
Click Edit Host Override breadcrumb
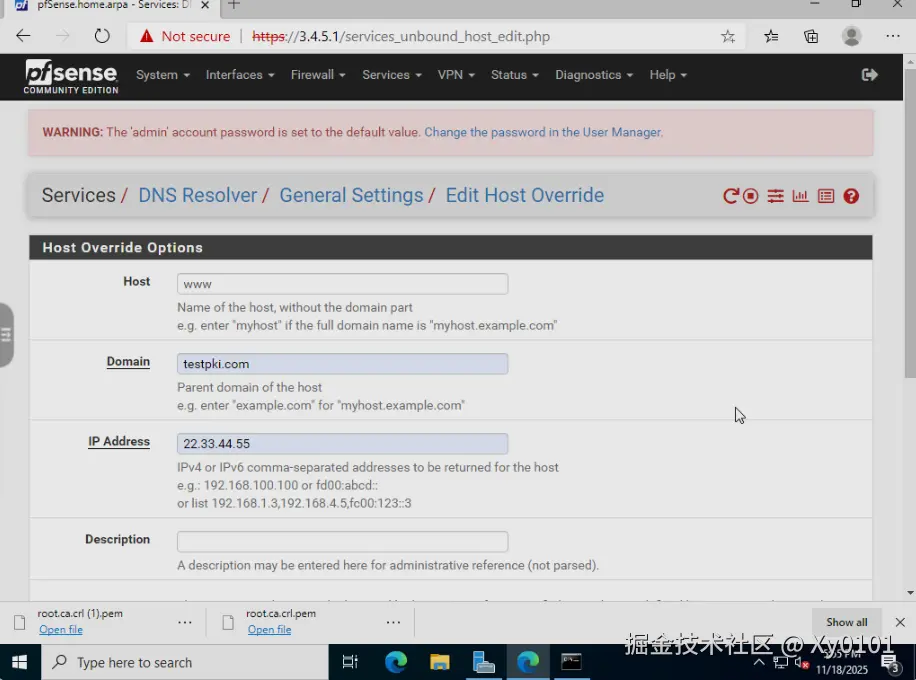pyautogui.click(x=525, y=195)
